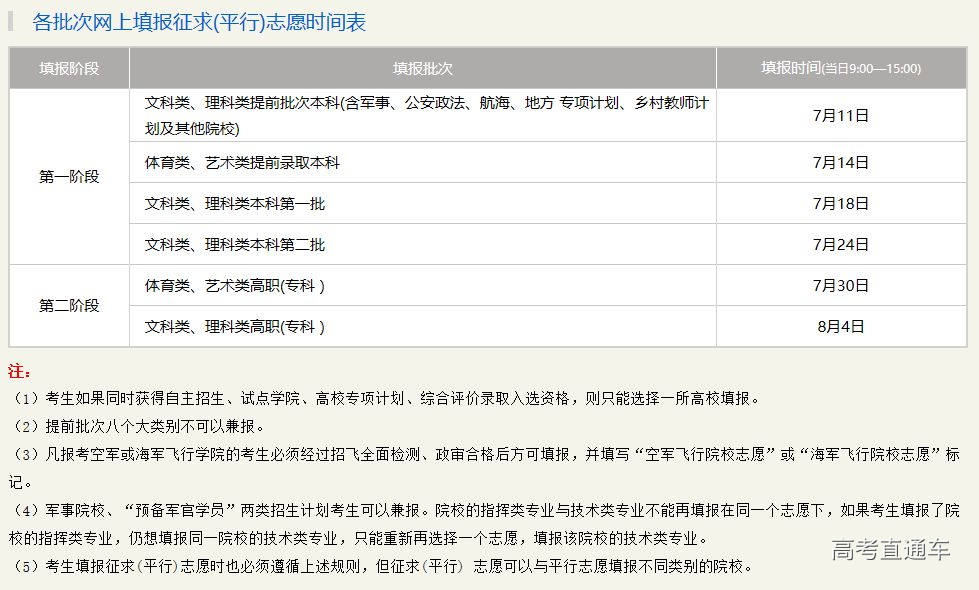Click the 7月14日 date cell
This screenshot has width=979, height=590.
click(x=840, y=162)
